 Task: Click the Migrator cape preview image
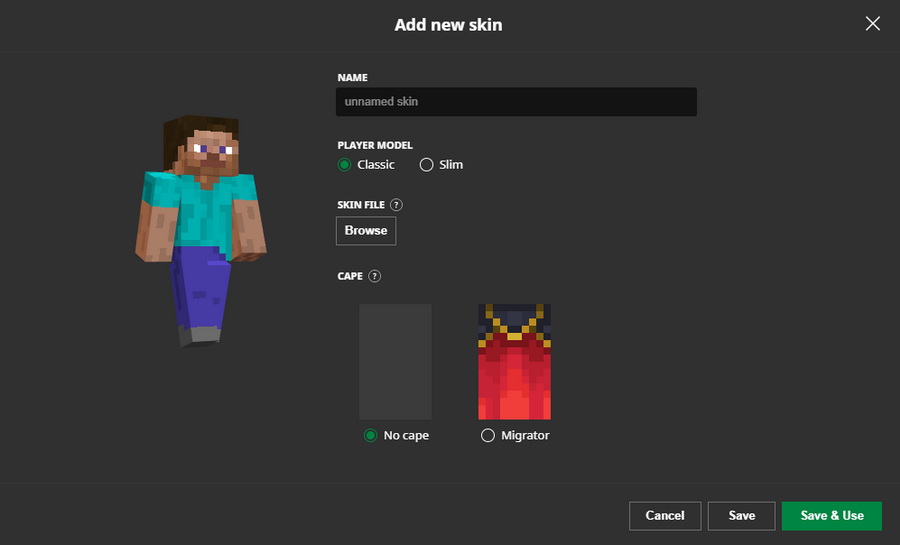[514, 361]
